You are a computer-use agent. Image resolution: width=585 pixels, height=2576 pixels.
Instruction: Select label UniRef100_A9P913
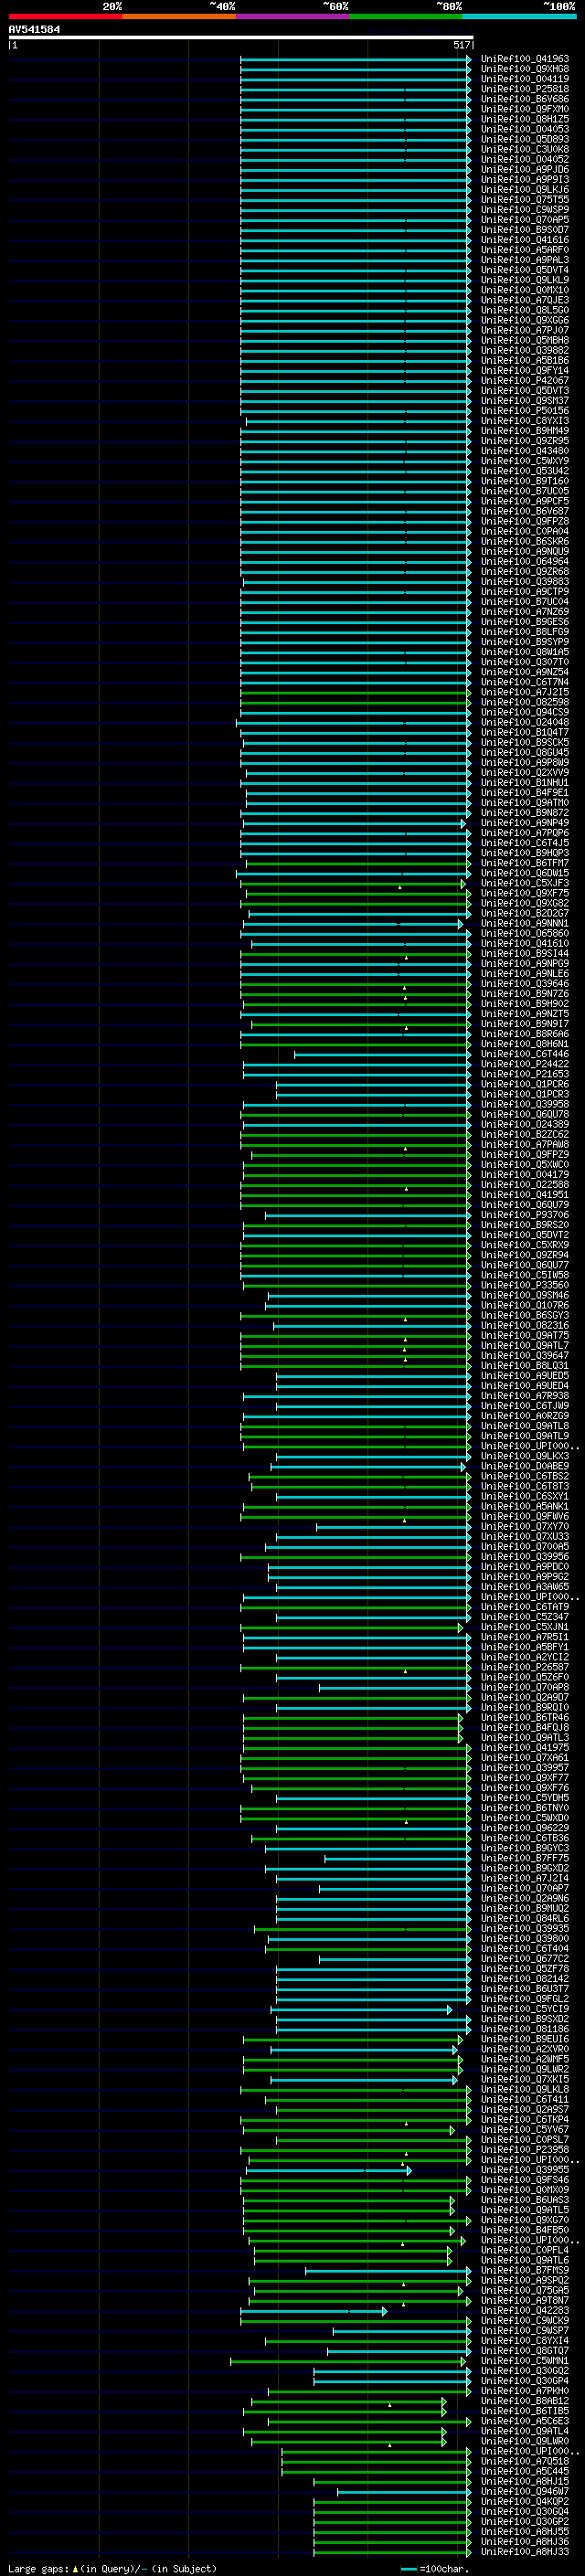(x=525, y=179)
